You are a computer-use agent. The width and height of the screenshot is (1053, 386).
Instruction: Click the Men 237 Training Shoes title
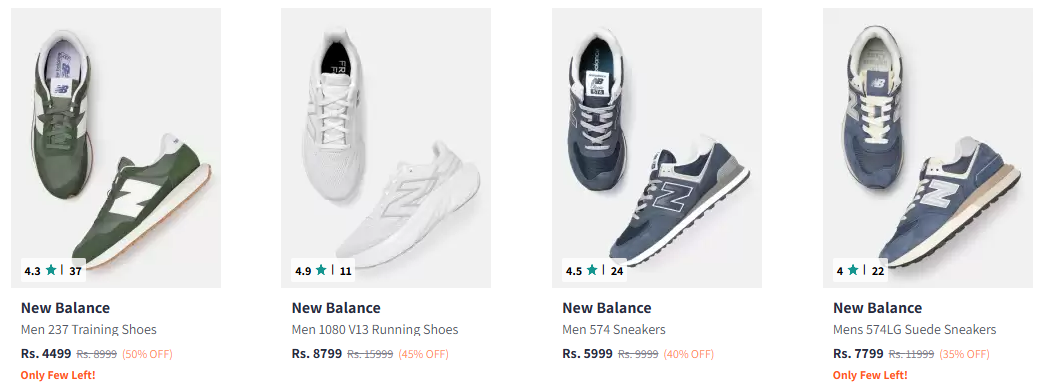click(x=89, y=330)
